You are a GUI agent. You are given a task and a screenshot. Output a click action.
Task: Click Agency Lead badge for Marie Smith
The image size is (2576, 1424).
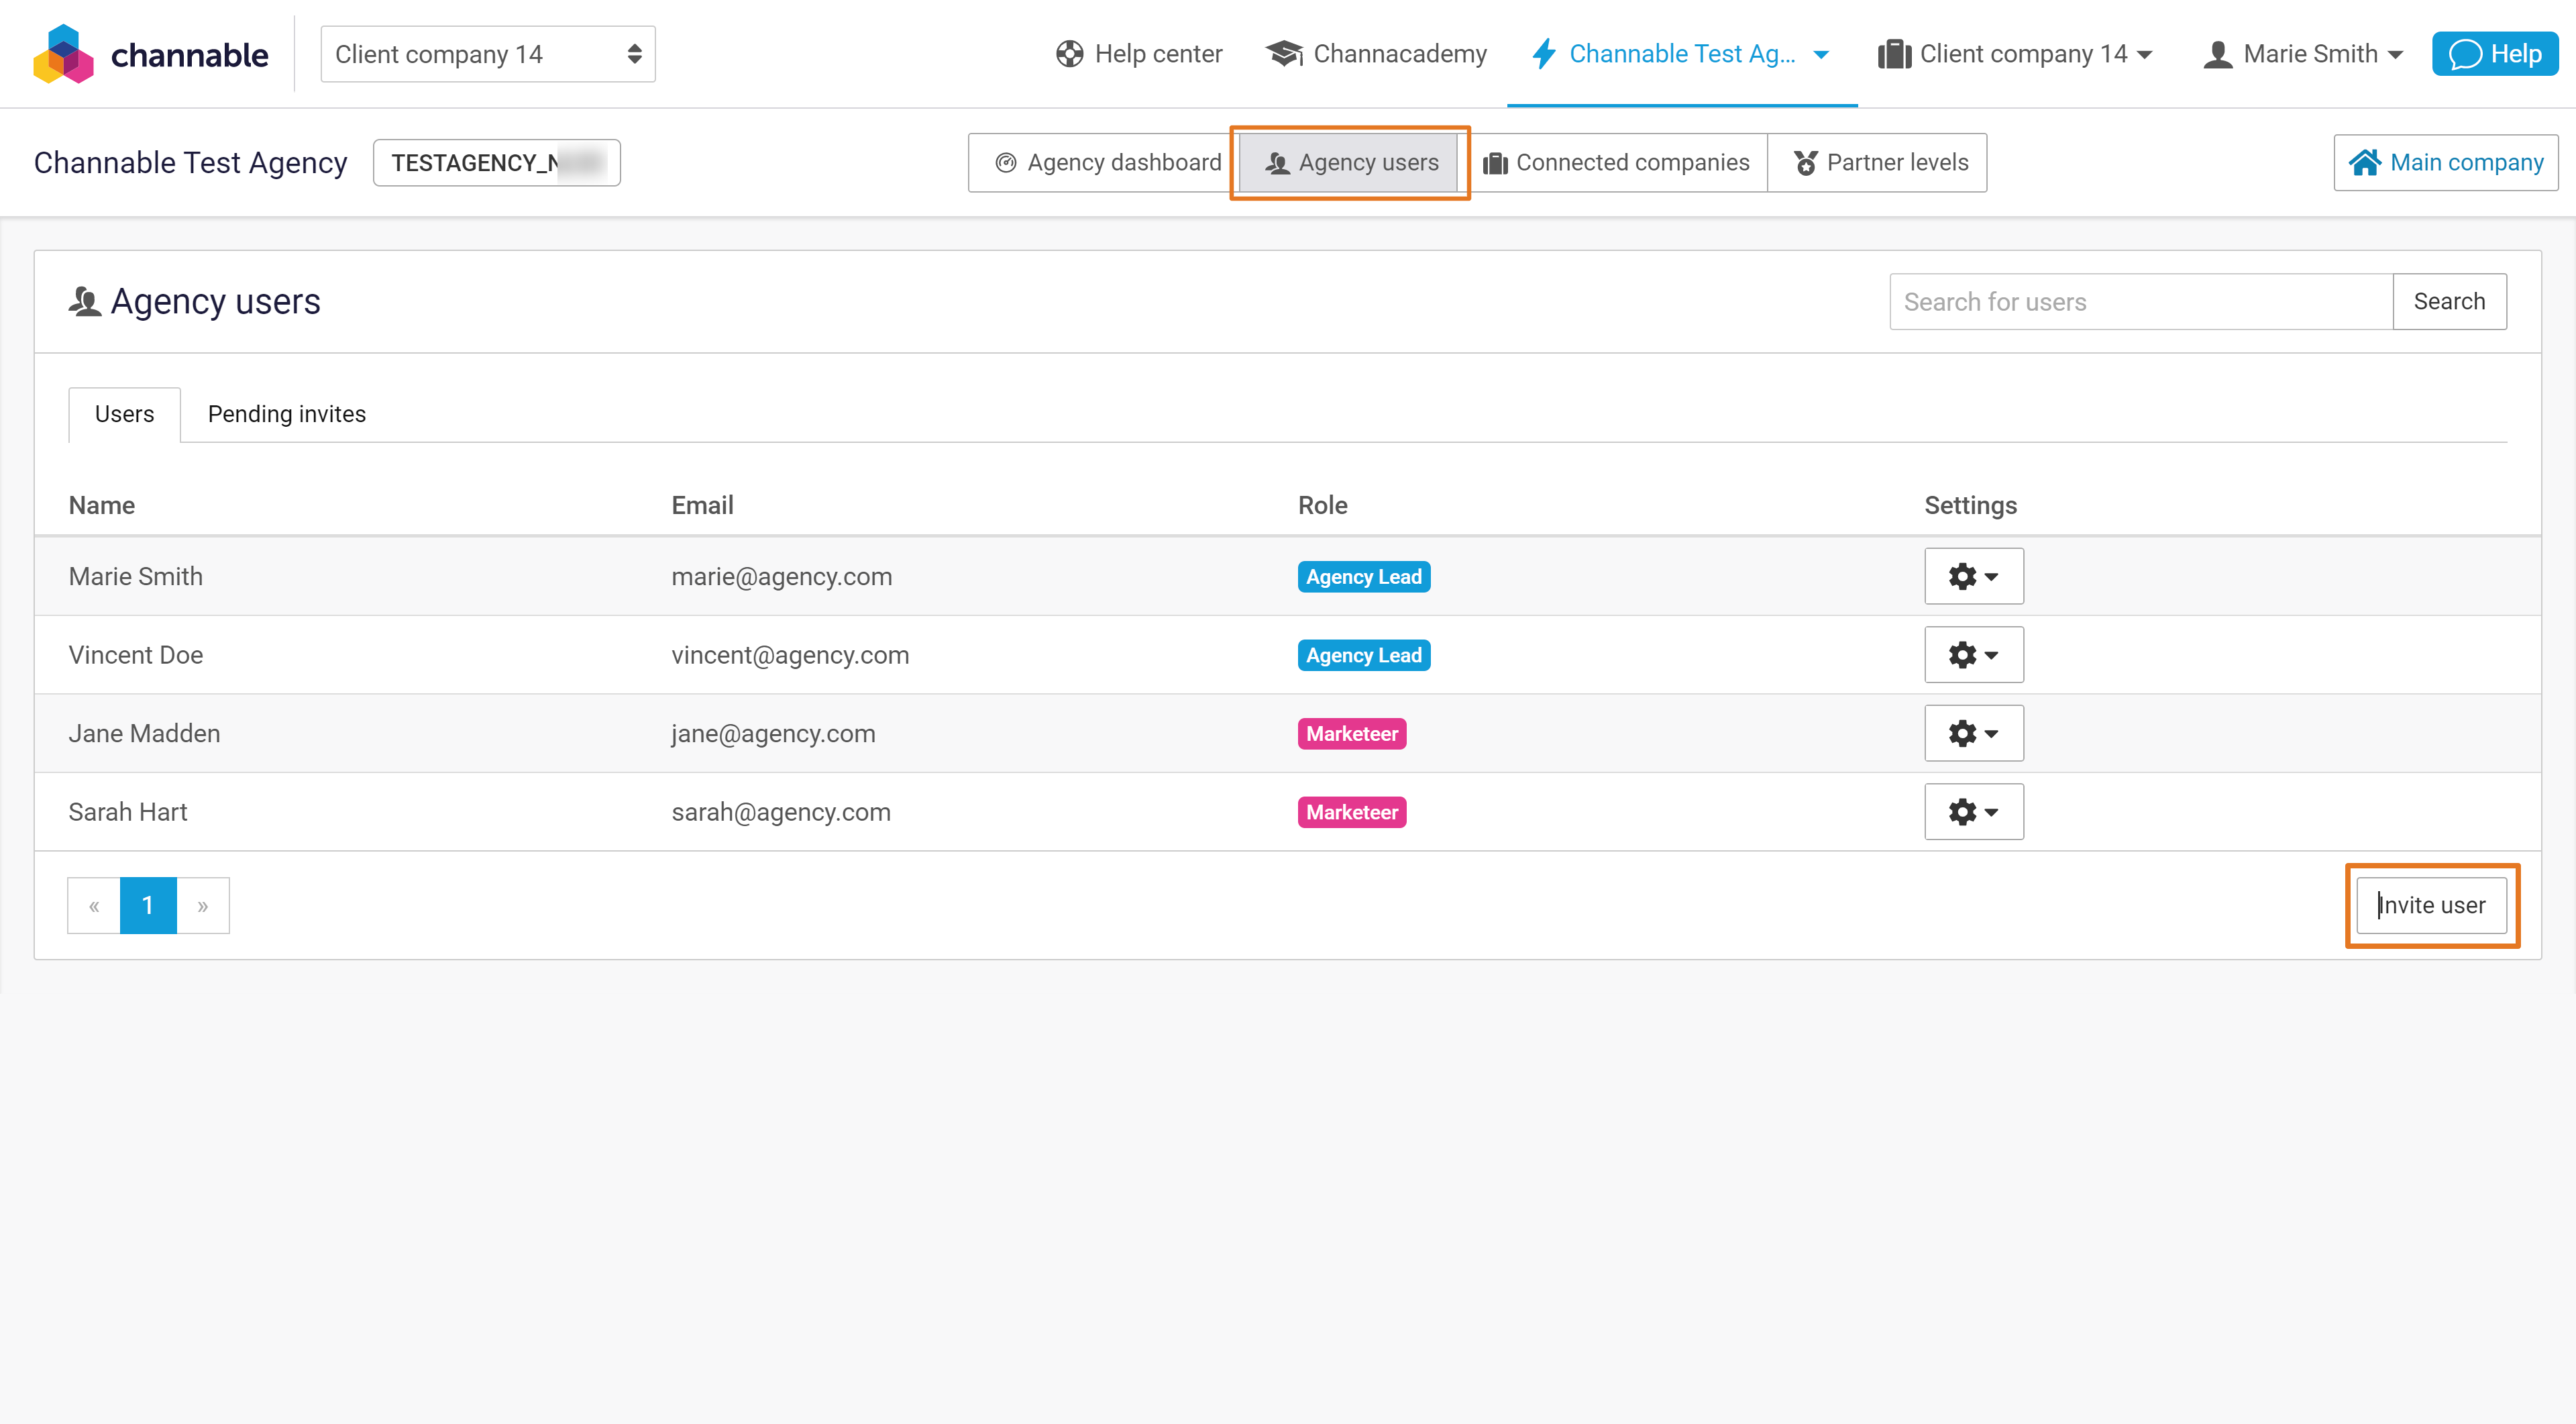[1364, 577]
